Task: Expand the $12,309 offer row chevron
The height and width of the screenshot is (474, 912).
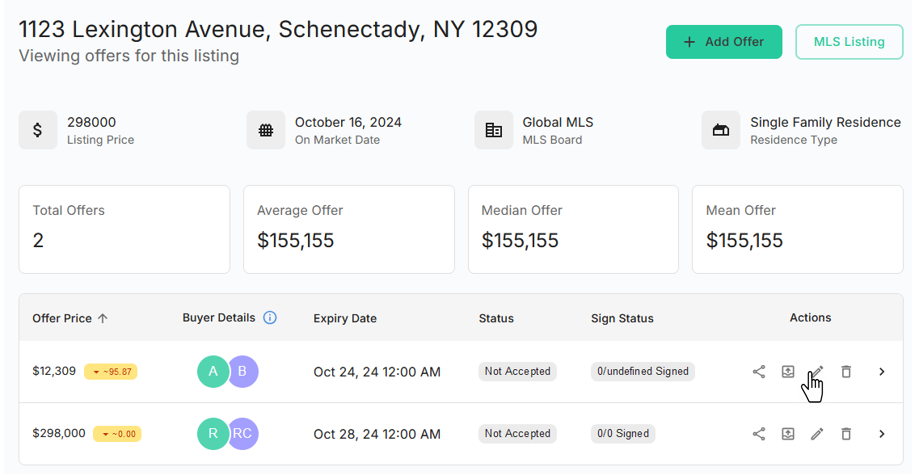Action: point(882,372)
